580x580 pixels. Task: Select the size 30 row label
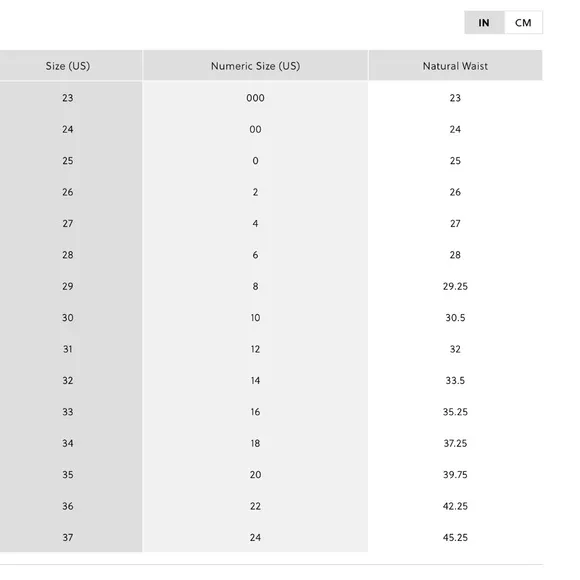pyautogui.click(x=68, y=318)
